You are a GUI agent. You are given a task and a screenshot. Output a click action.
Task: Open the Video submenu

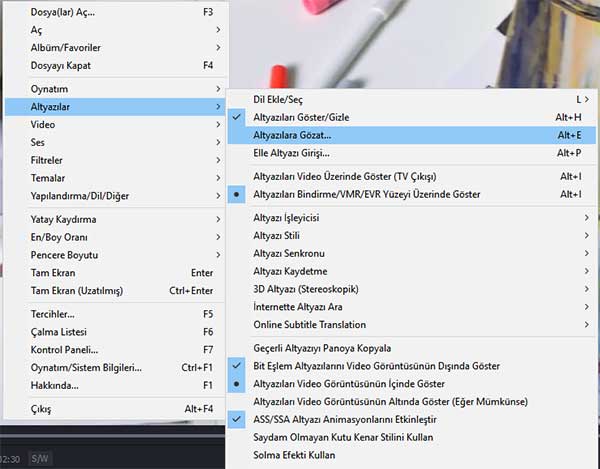pyautogui.click(x=115, y=124)
